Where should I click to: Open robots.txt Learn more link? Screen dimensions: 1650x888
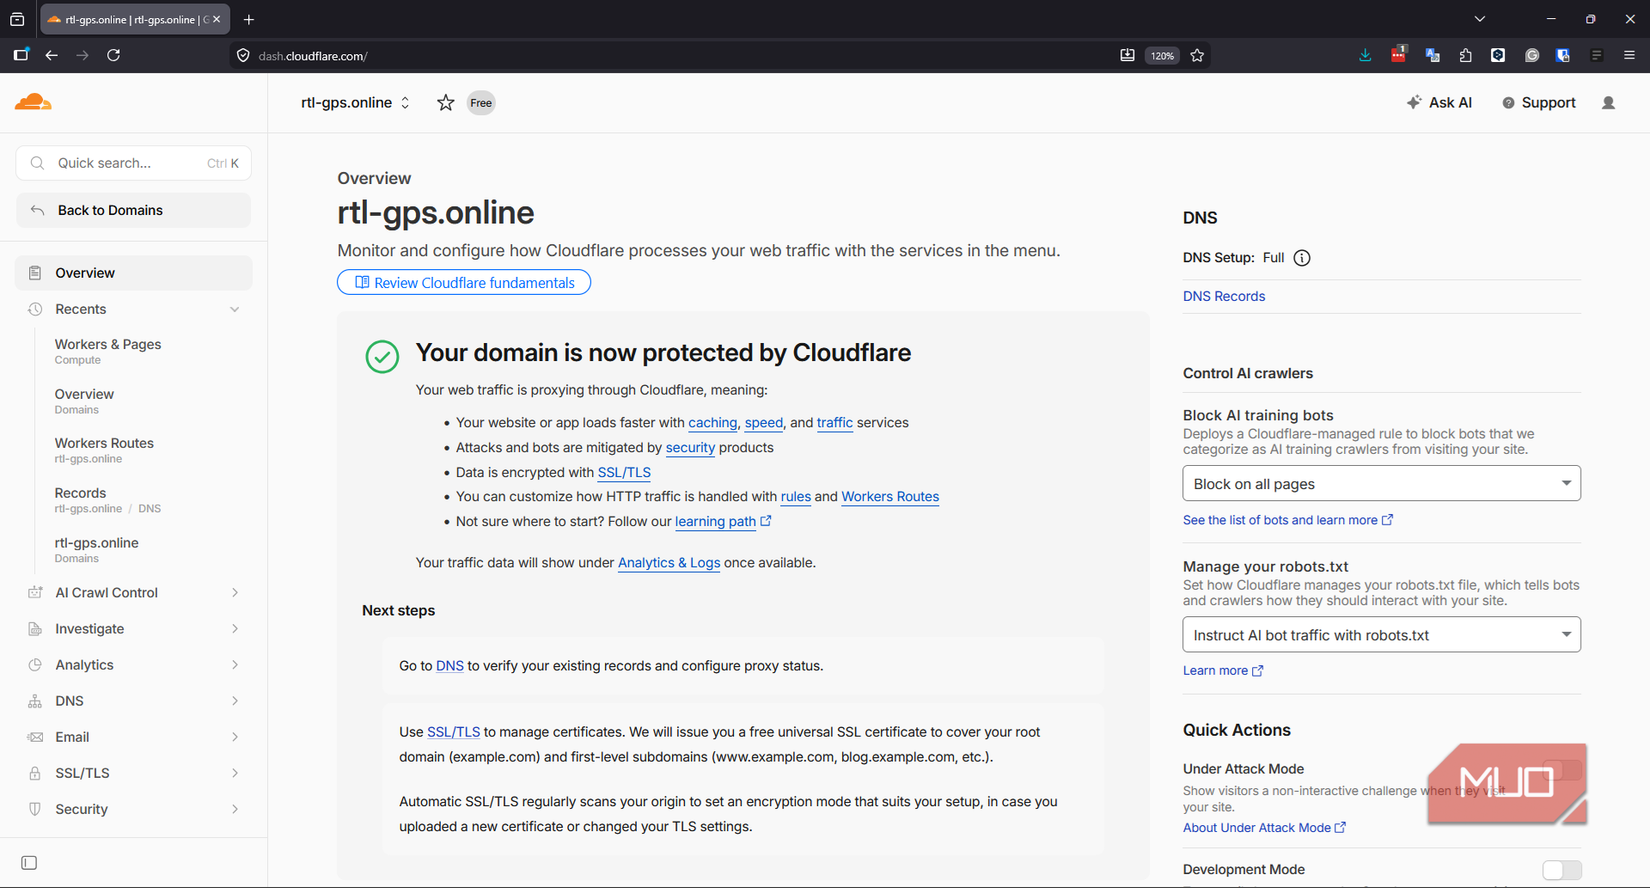(x=1223, y=671)
